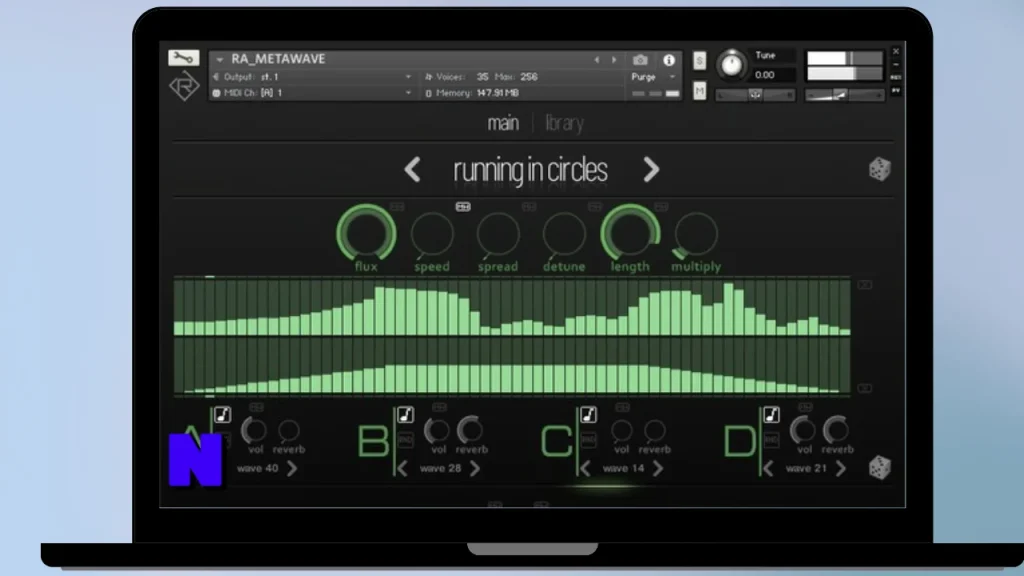Click the flux knob
The height and width of the screenshot is (576, 1024).
366,233
